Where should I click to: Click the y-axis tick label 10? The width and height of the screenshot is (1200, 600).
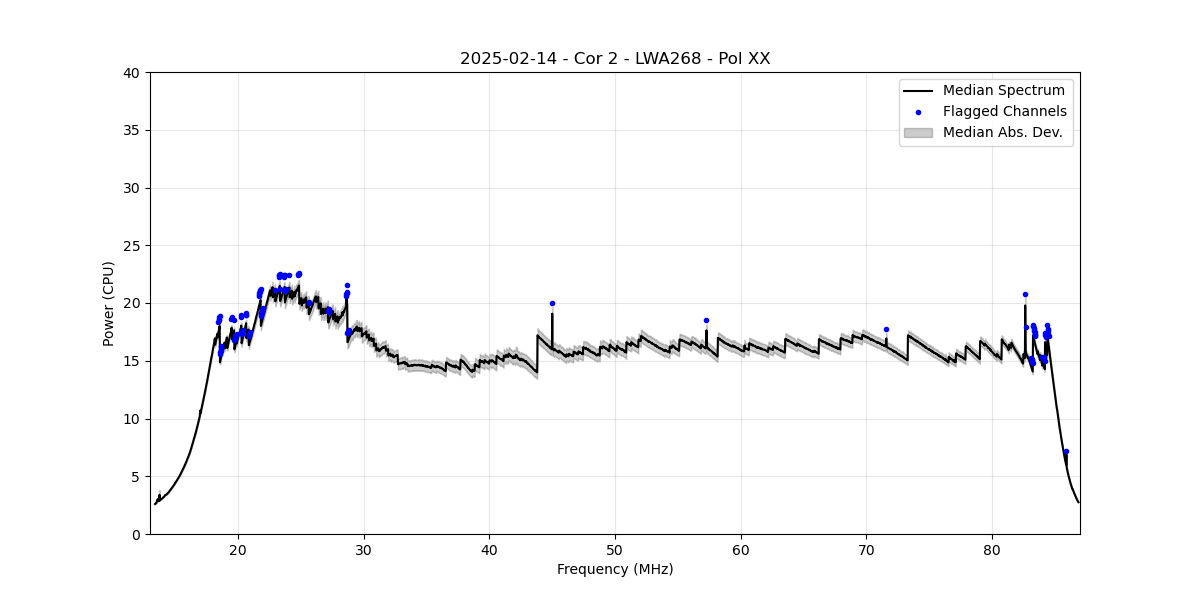pyautogui.click(x=133, y=419)
